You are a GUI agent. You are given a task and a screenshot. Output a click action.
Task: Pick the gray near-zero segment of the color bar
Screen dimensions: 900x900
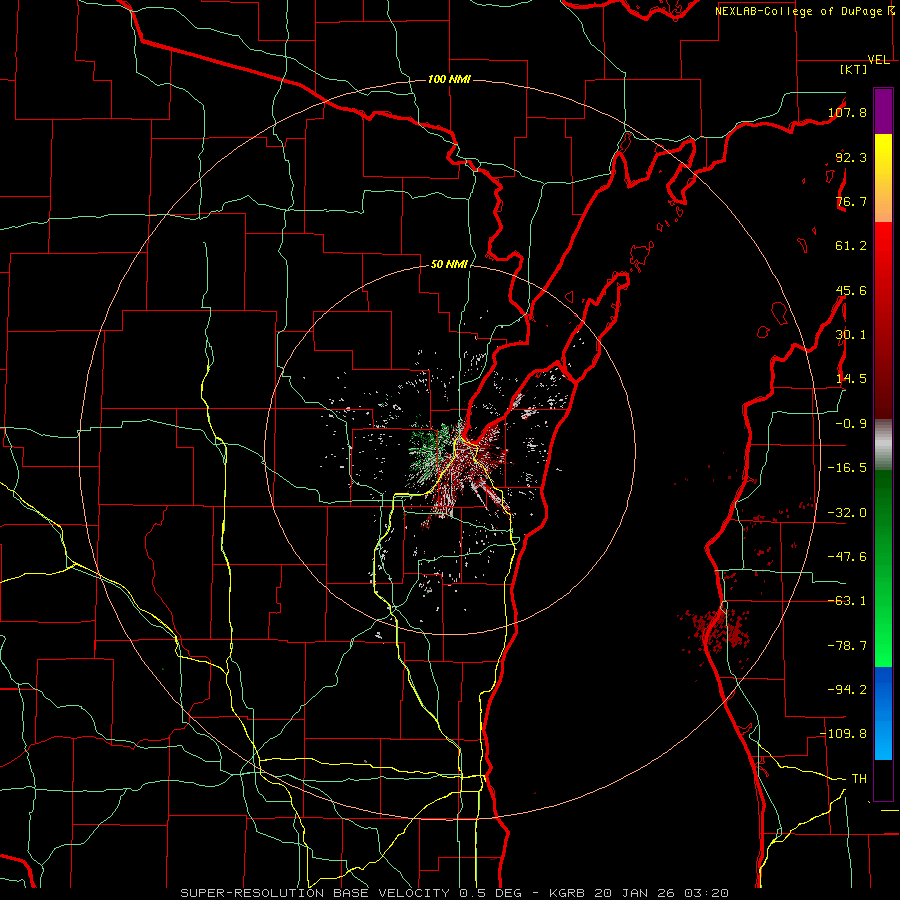[x=883, y=445]
